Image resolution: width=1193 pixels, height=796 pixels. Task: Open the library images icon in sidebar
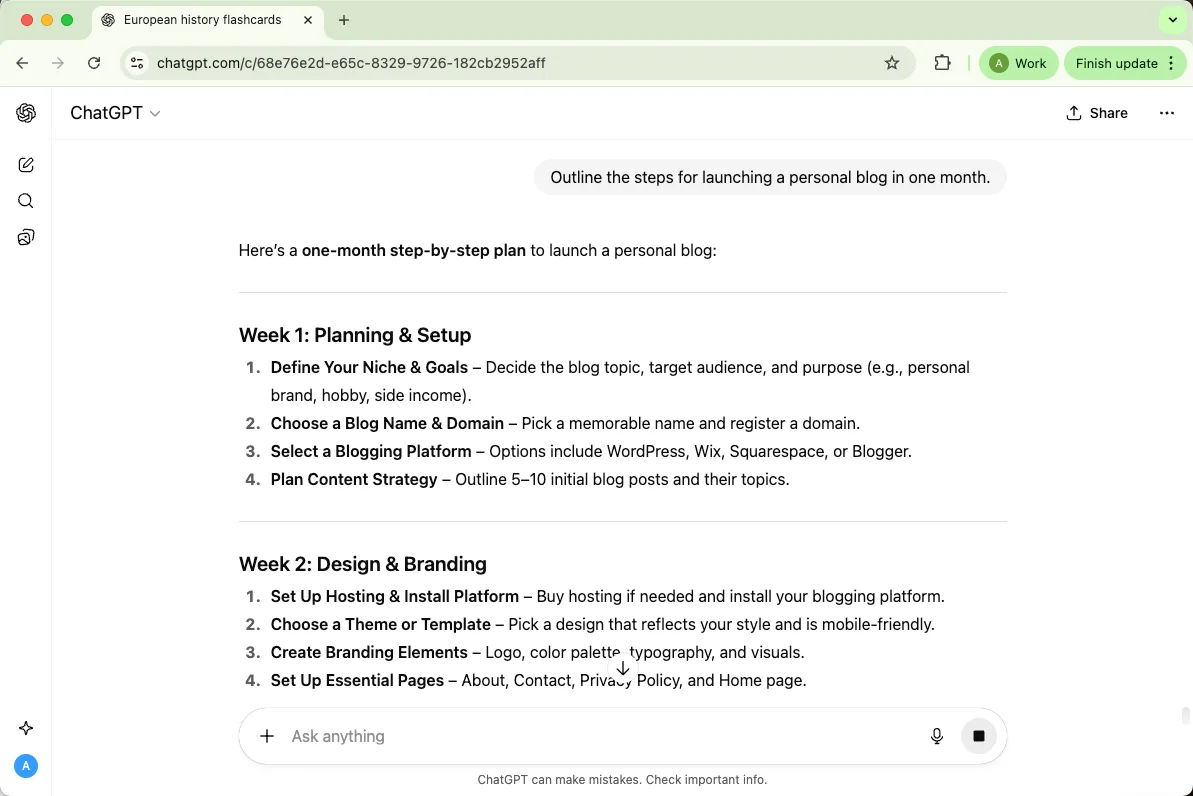pyautogui.click(x=26, y=237)
